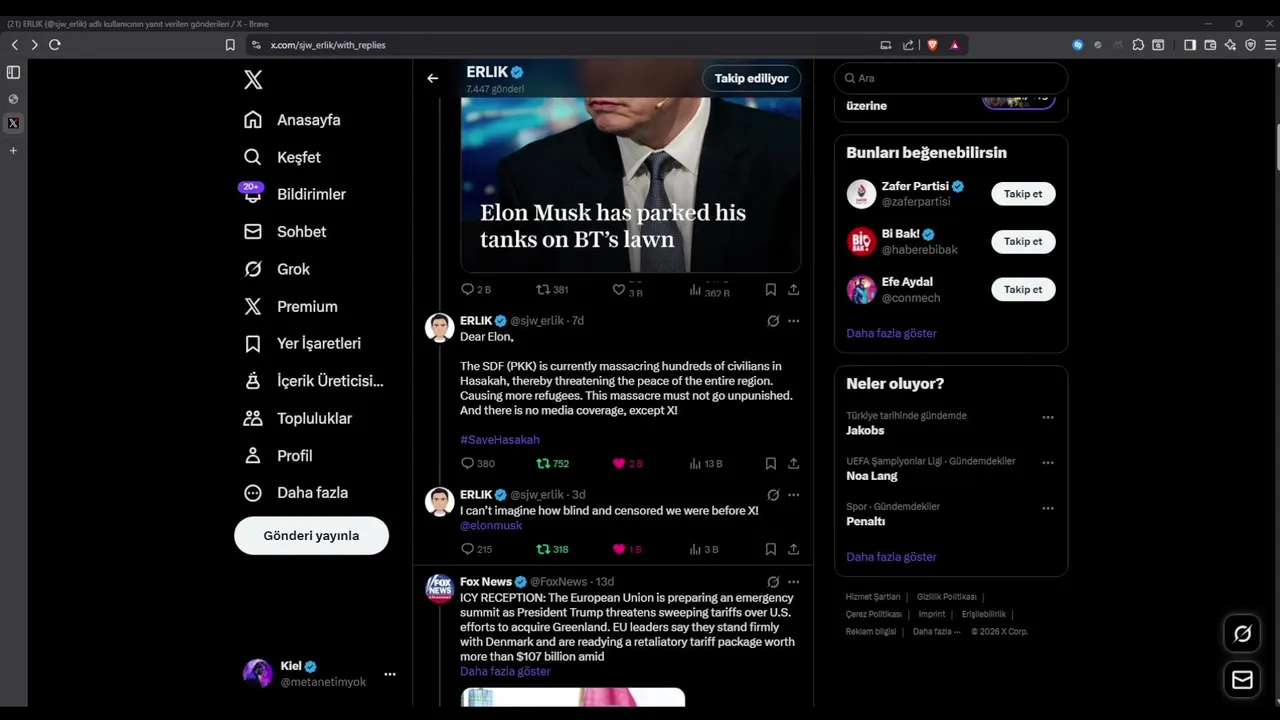This screenshot has height=720, width=1280.
Task: Expand Daha fazla menu in sidebar
Action: [295, 492]
